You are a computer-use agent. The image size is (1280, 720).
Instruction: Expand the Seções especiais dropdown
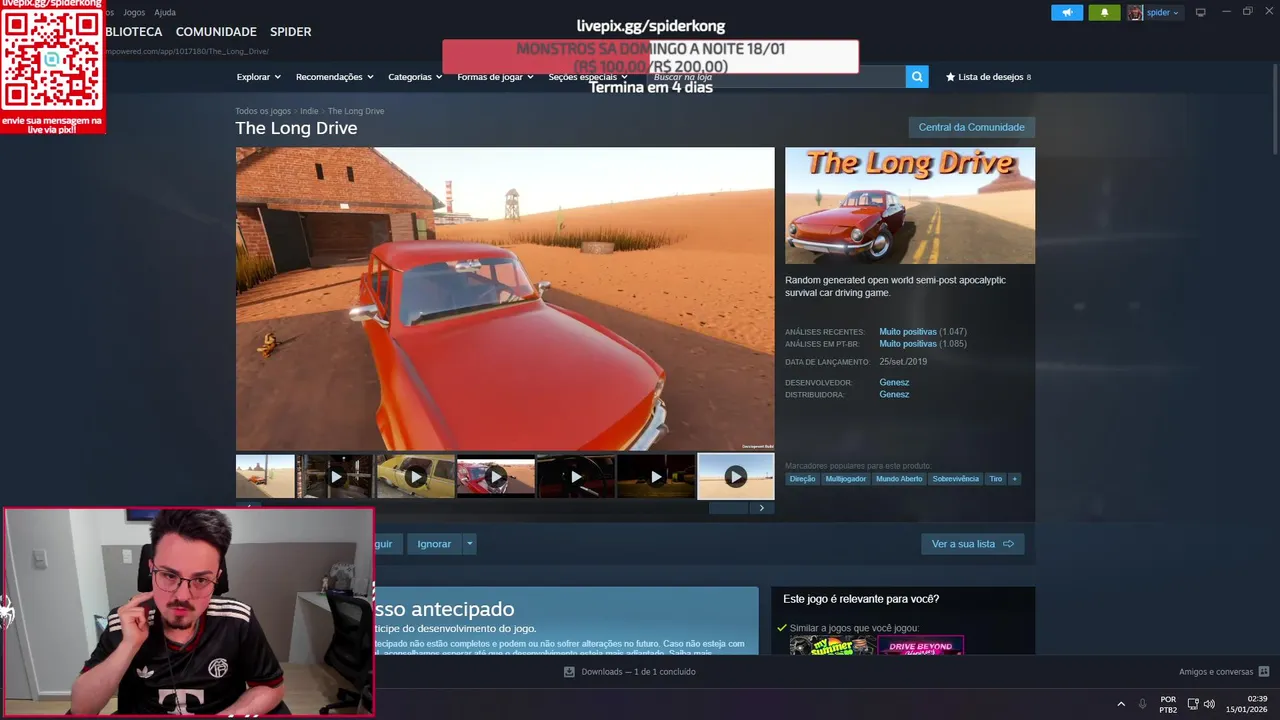tap(588, 77)
